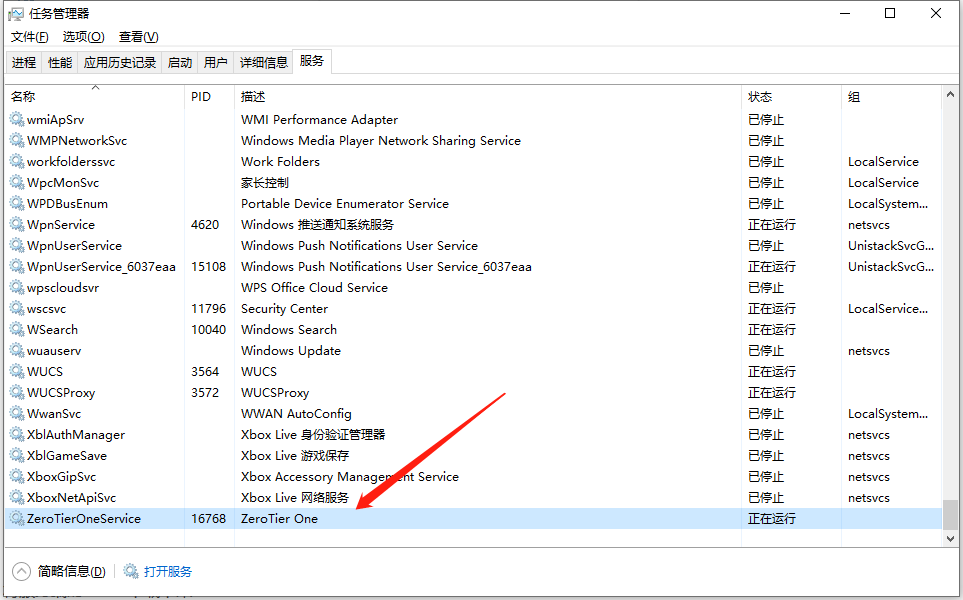963x600 pixels.
Task: Click the service icon for WpnService
Action: point(17,225)
